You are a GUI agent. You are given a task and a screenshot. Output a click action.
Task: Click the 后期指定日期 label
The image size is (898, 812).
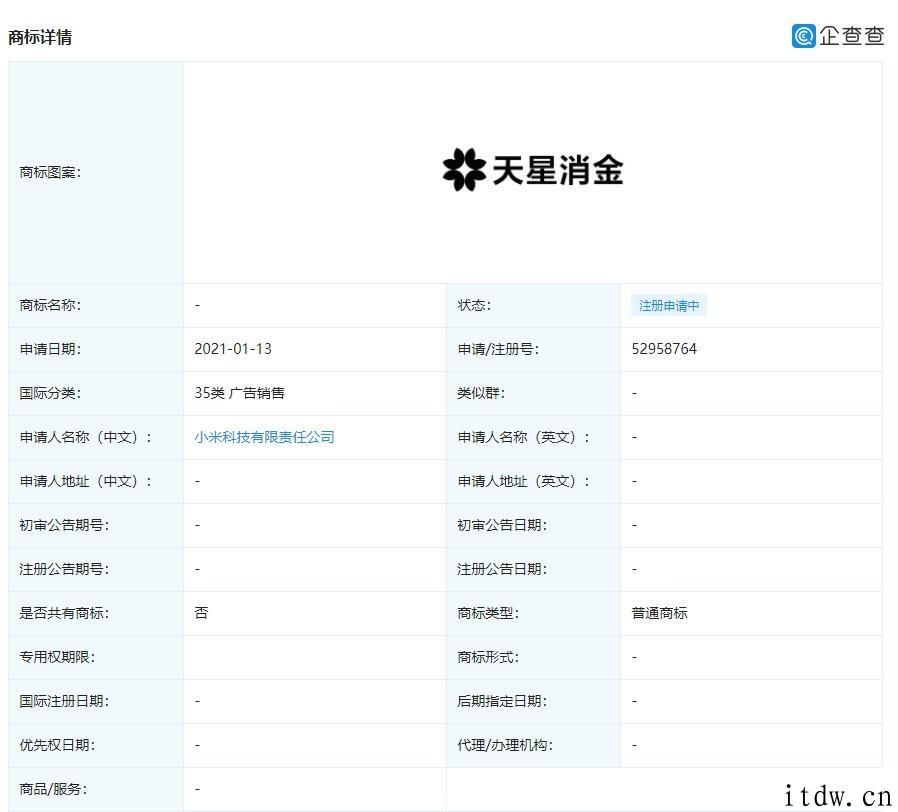502,701
